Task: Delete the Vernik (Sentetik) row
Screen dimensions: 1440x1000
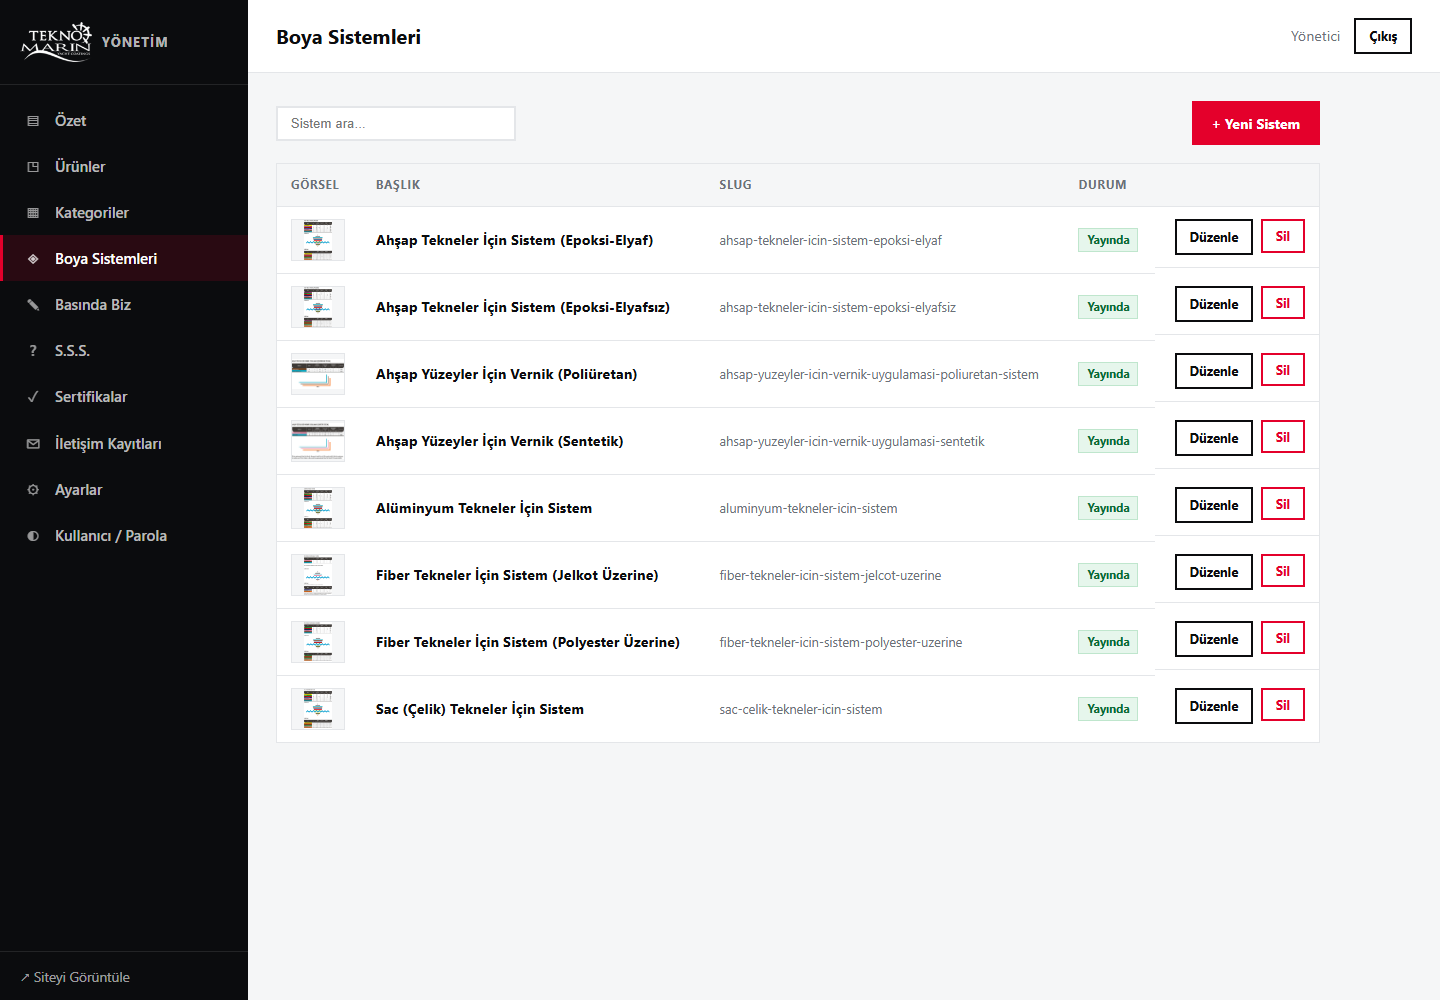Action: 1283,437
